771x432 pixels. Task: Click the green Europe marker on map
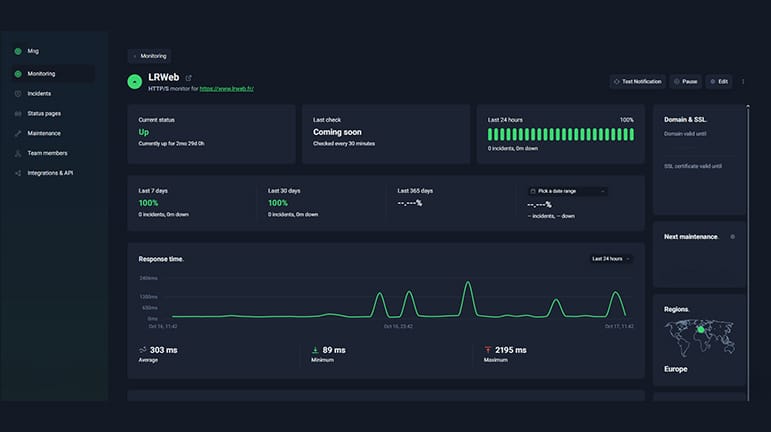tap(701, 330)
